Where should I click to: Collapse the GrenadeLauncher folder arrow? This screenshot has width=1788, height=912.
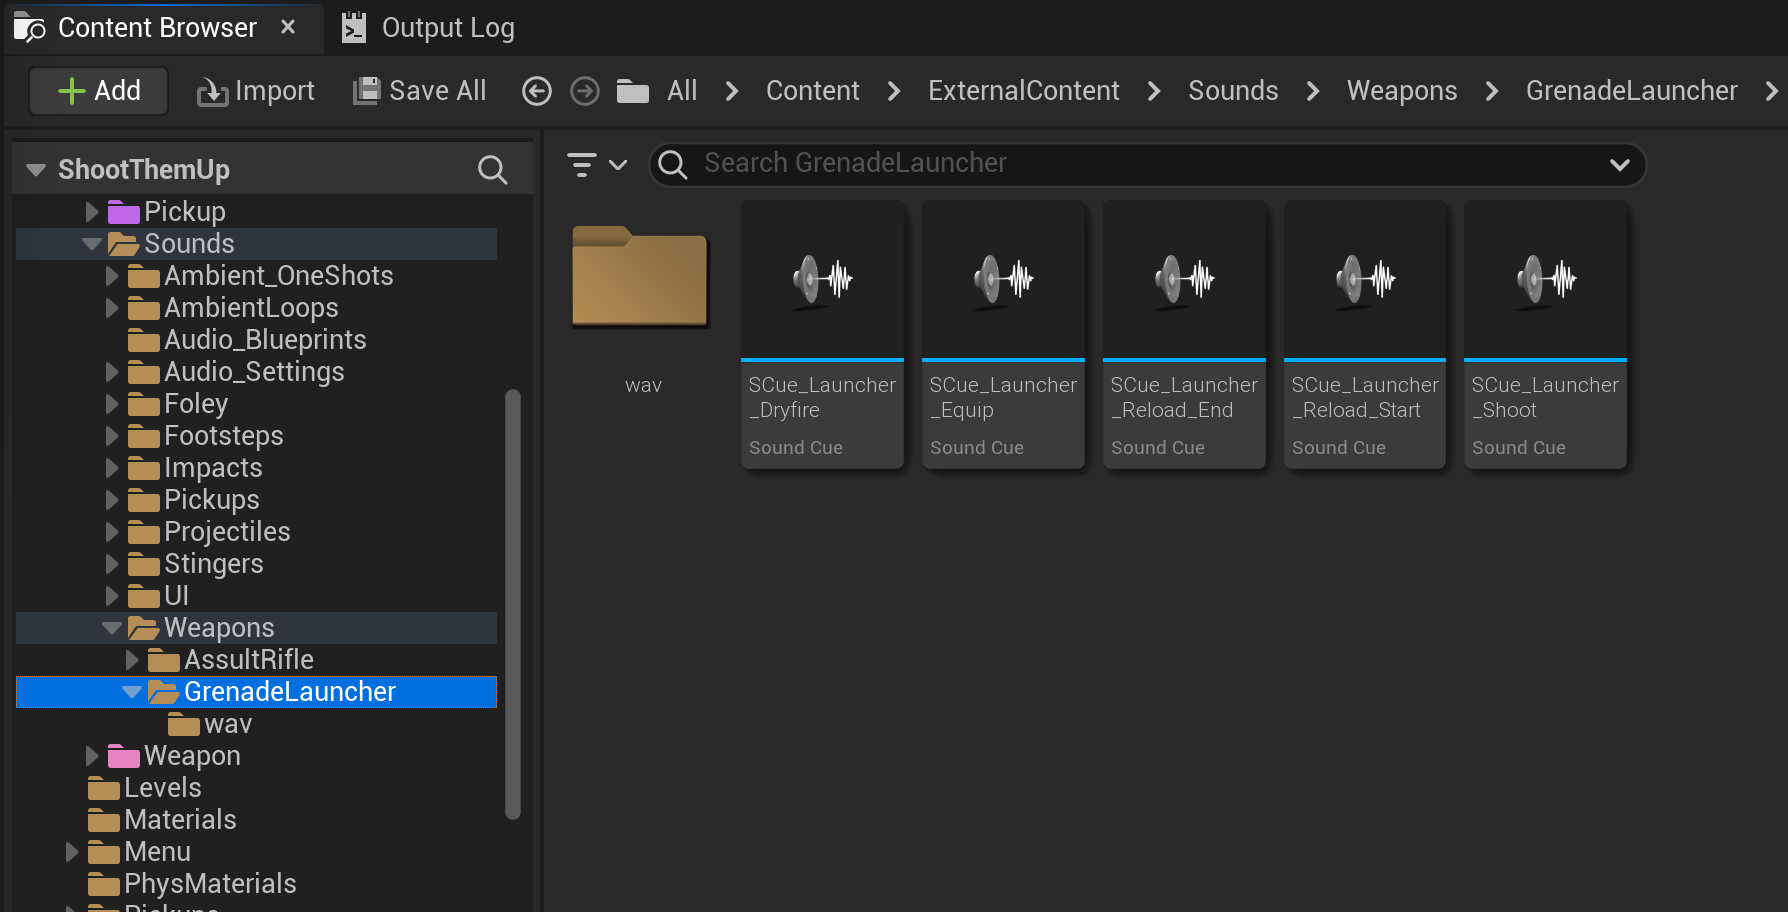tap(132, 692)
